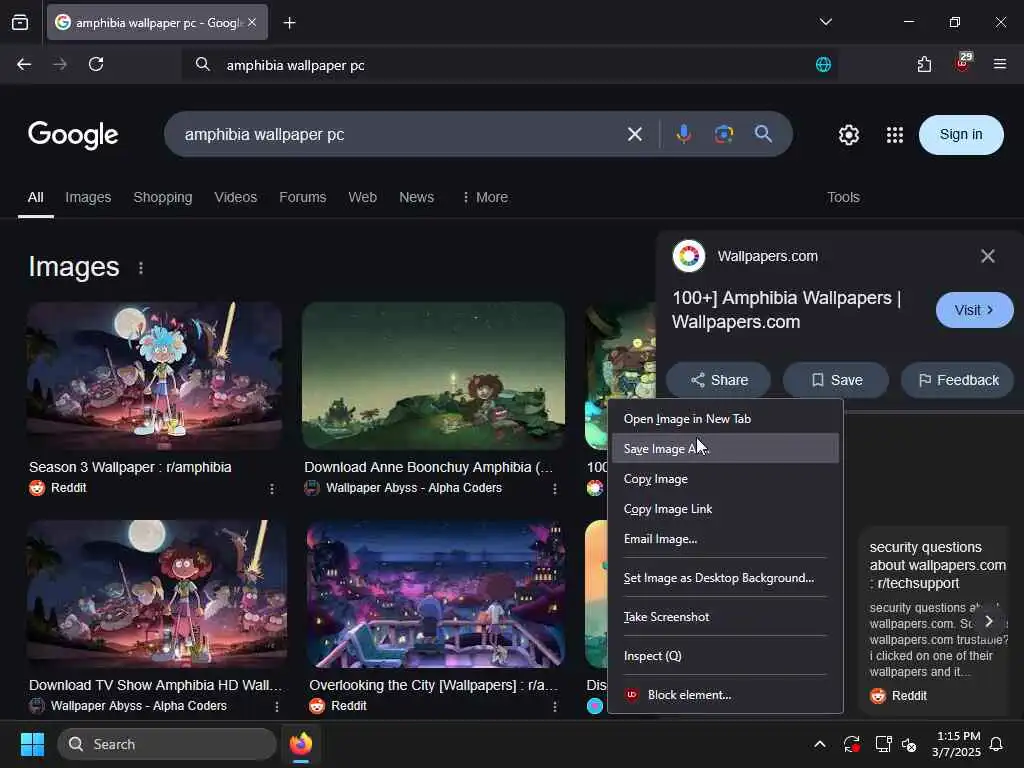The height and width of the screenshot is (768, 1024).
Task: Click the Wallpapers.com site favicon
Action: point(688,256)
